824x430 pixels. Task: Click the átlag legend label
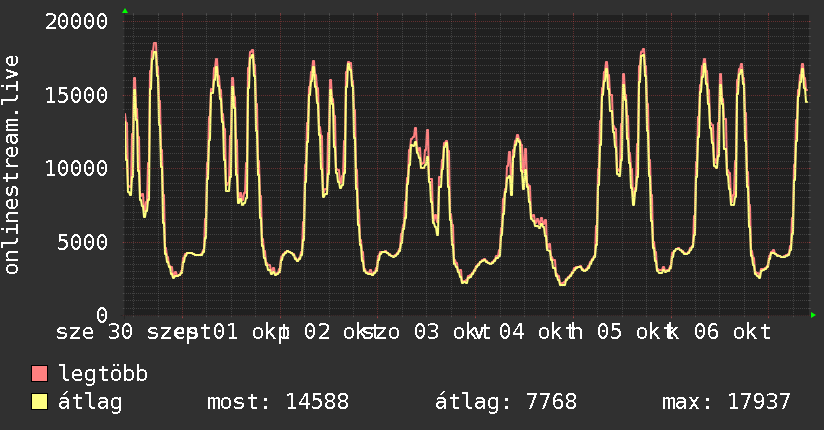[x=90, y=402]
